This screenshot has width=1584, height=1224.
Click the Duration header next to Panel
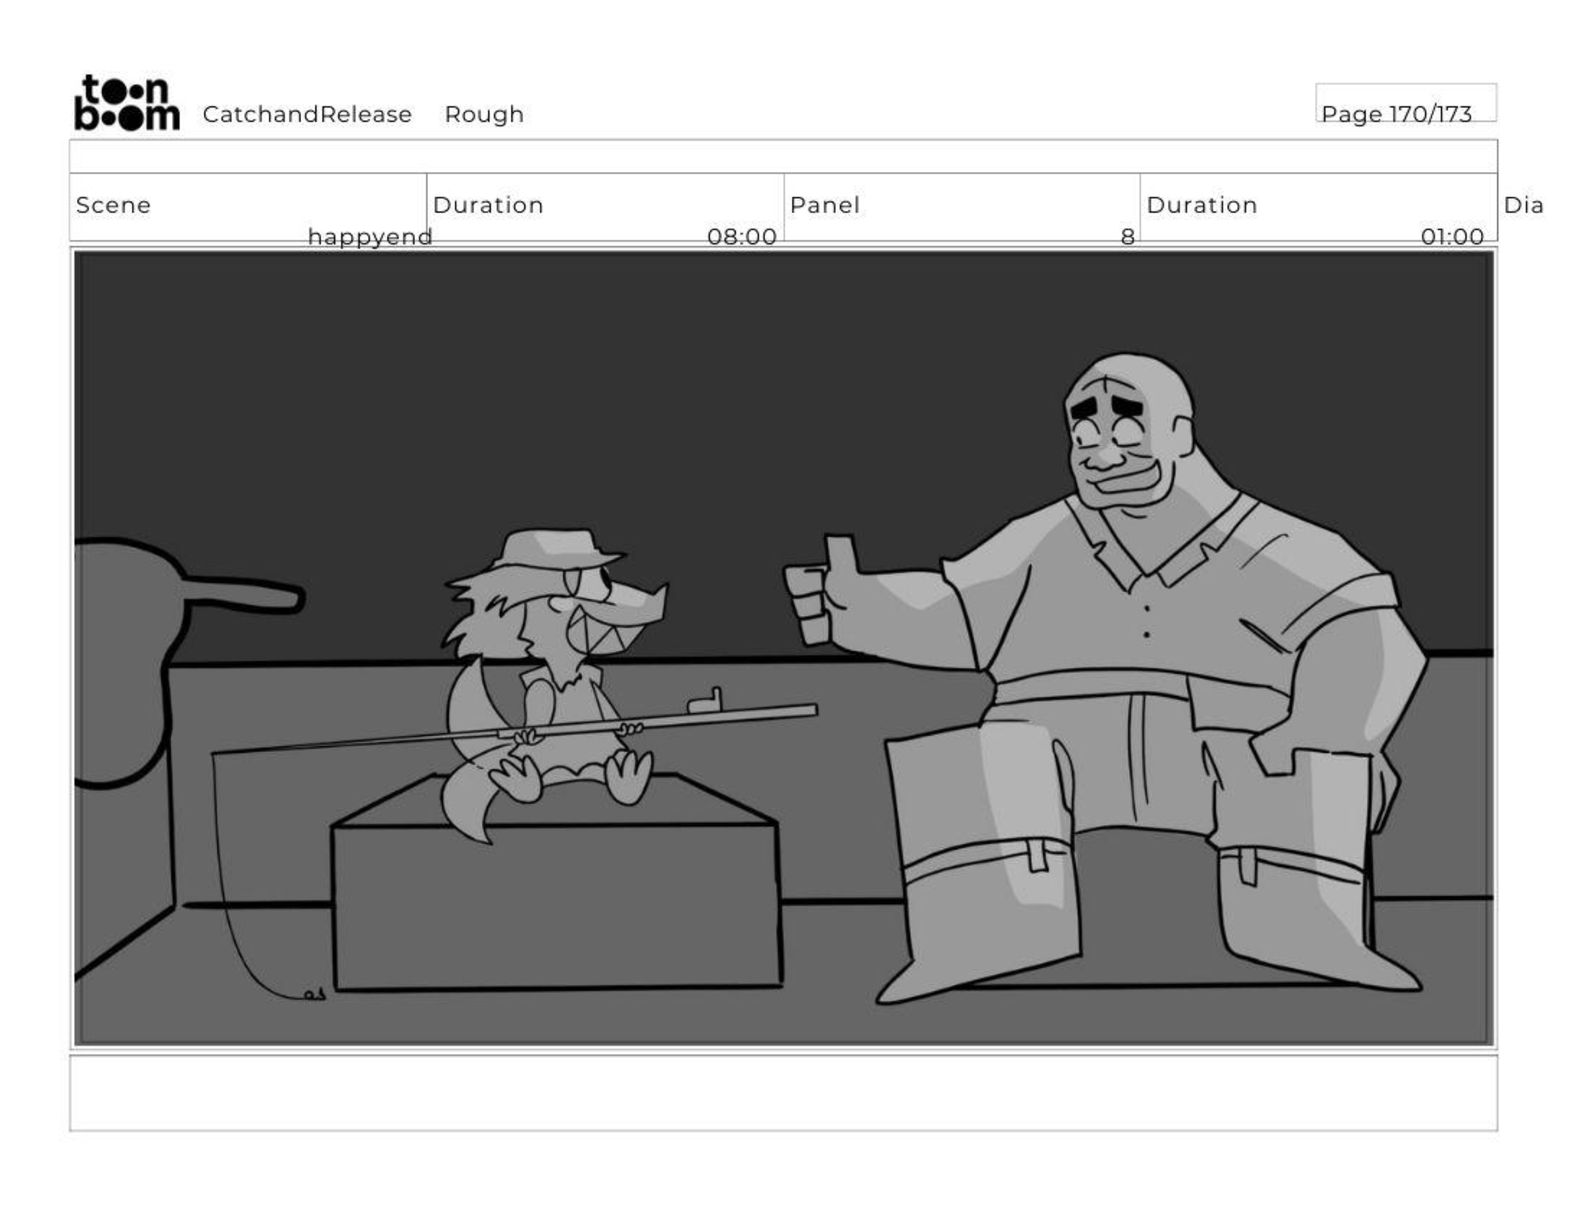pos(1202,205)
